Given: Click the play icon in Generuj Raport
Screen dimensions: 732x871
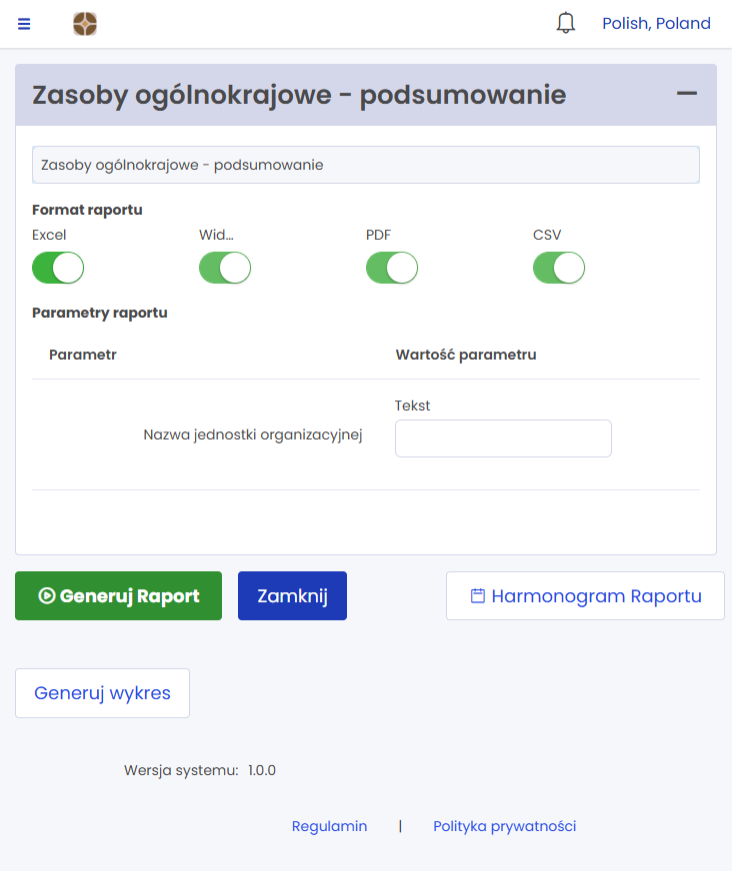Looking at the screenshot, I should click(x=46, y=596).
